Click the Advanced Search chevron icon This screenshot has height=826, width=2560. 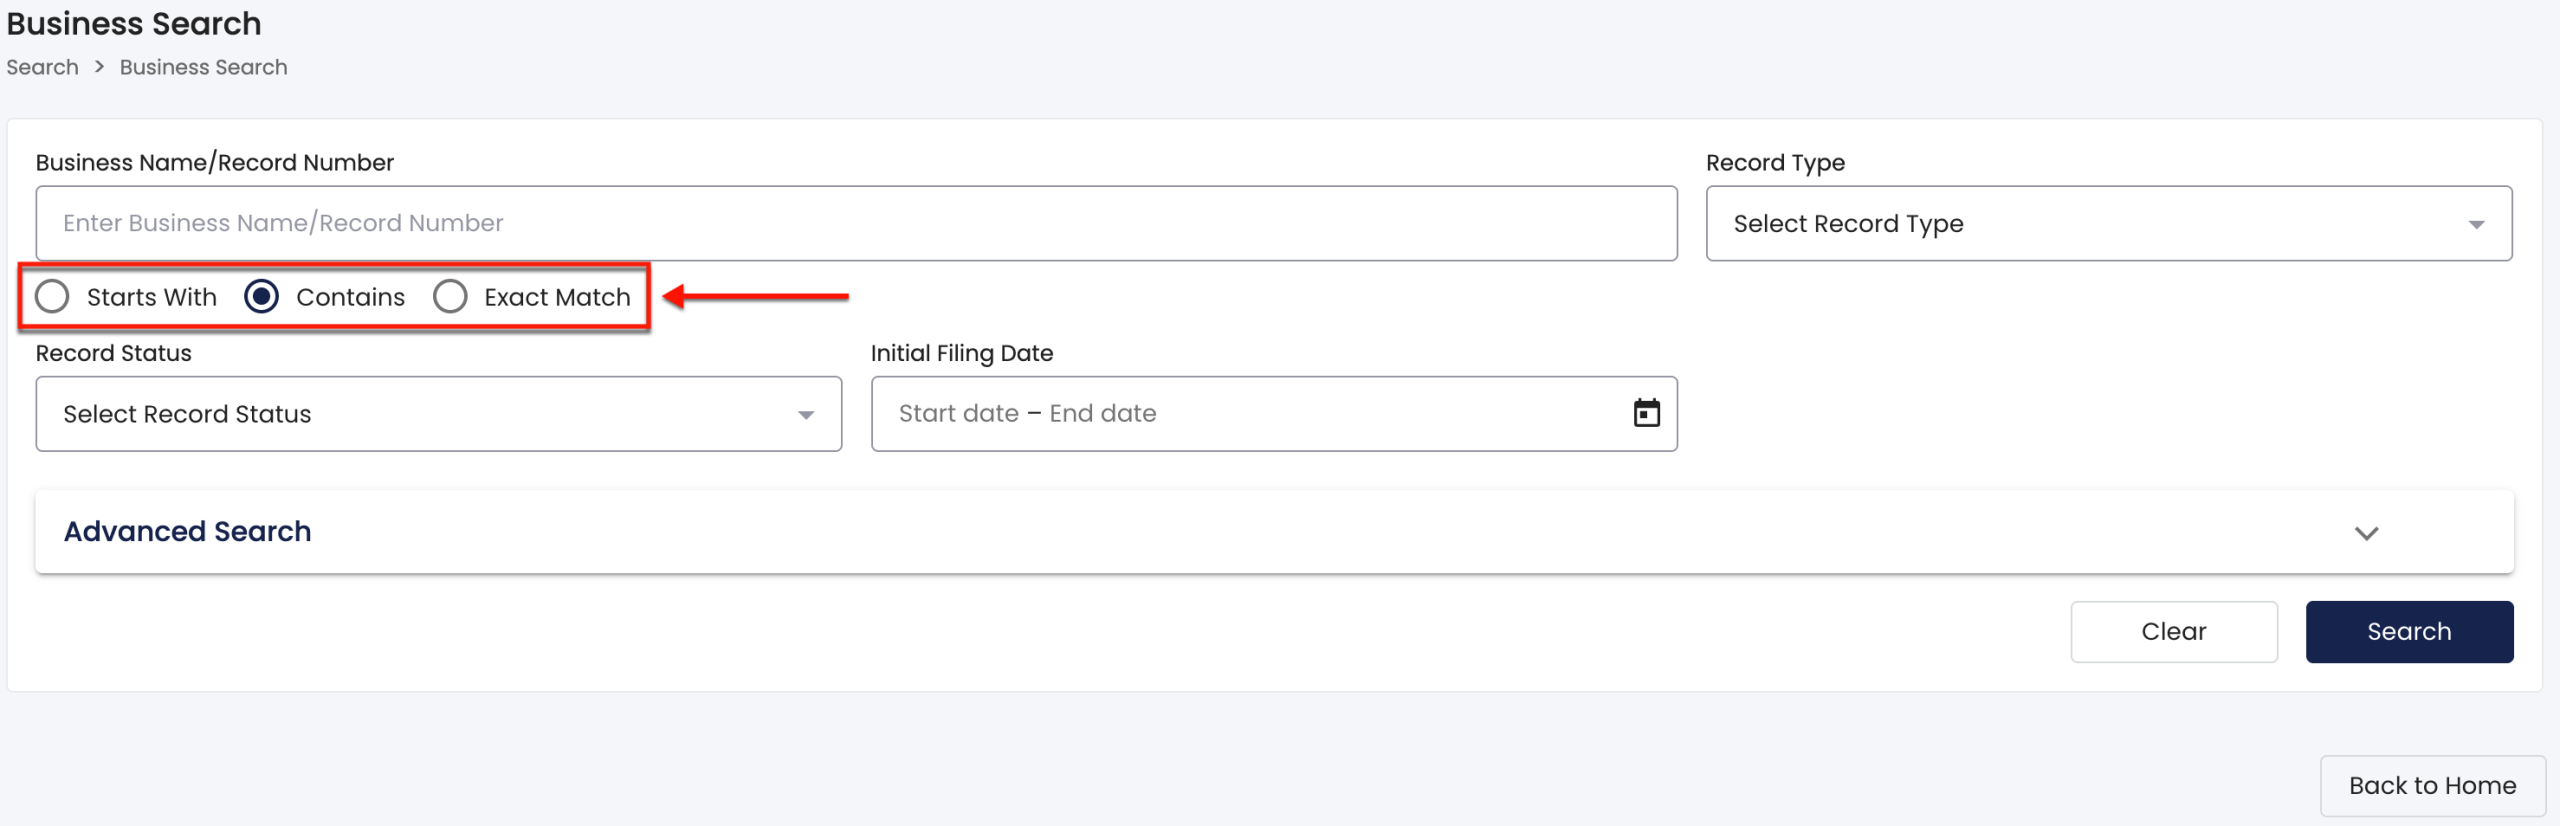2366,533
